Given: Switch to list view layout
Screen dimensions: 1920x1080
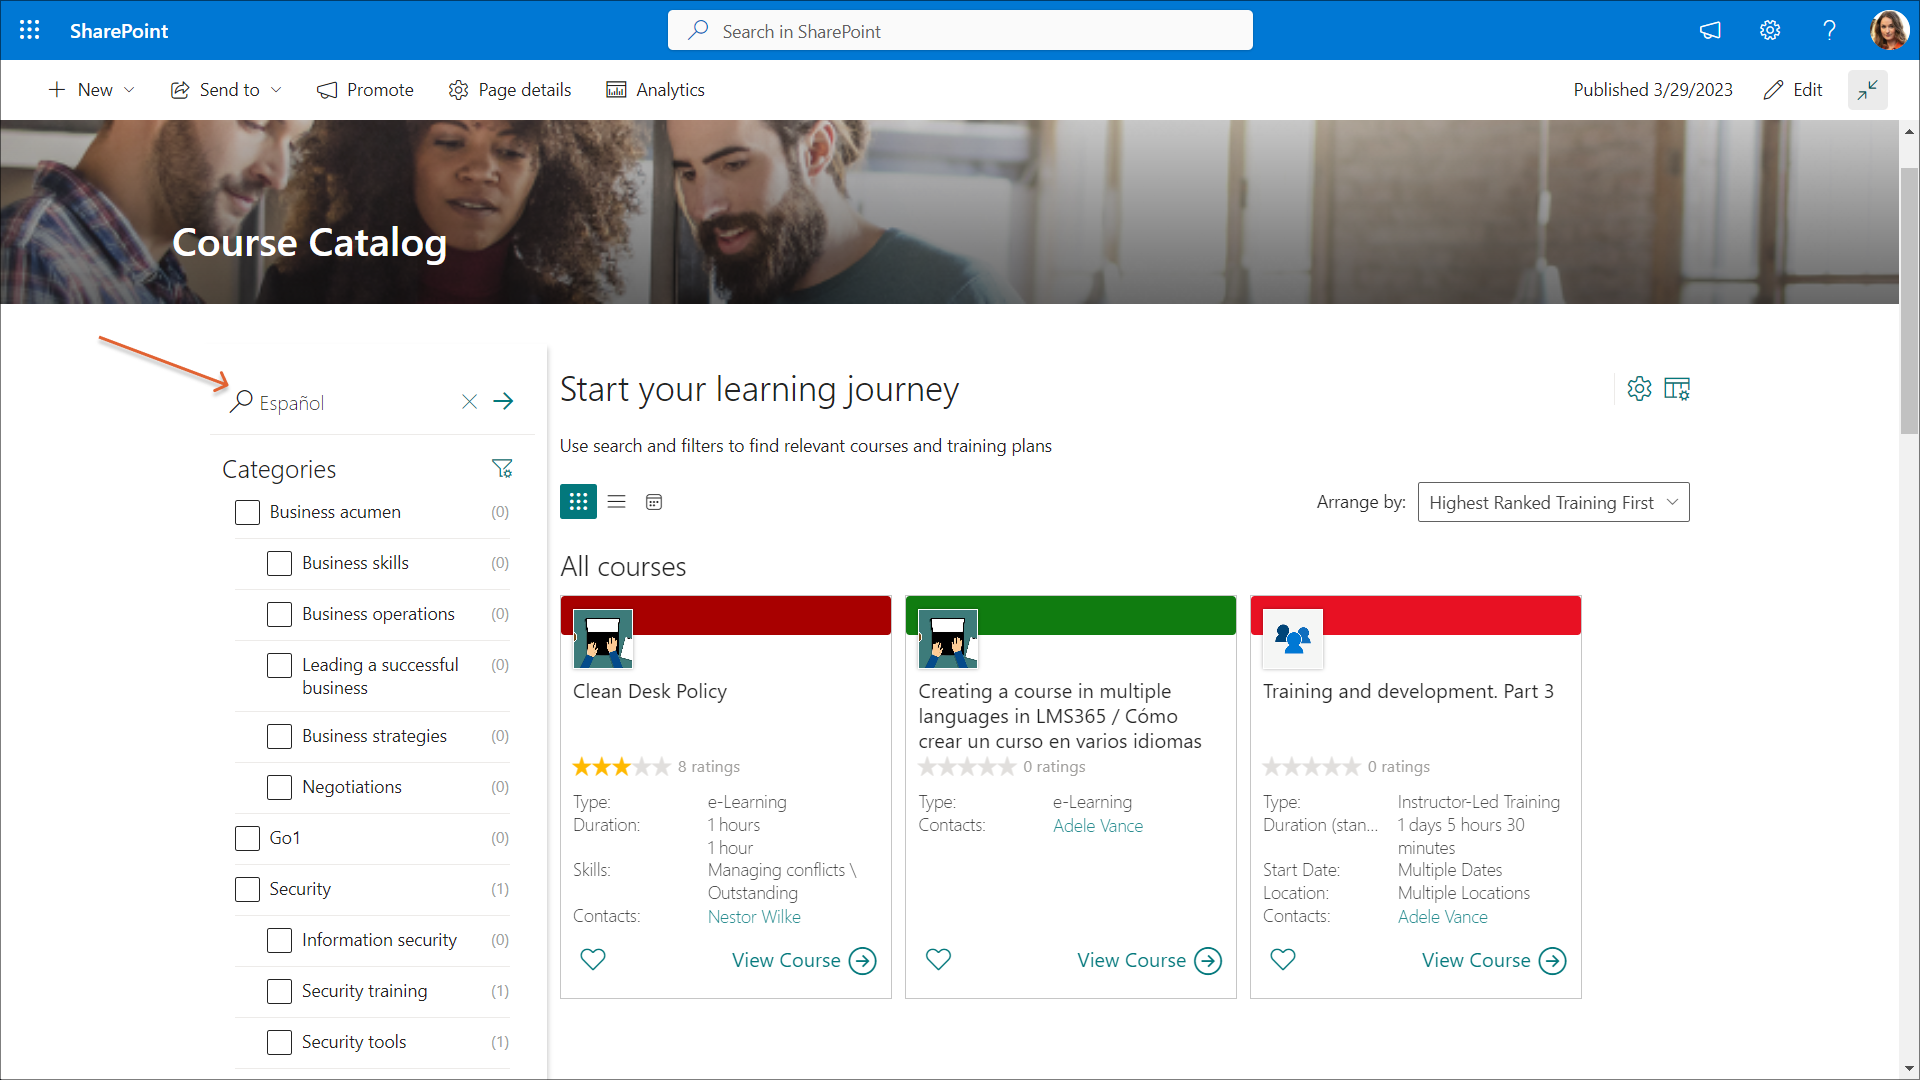Looking at the screenshot, I should tap(616, 502).
